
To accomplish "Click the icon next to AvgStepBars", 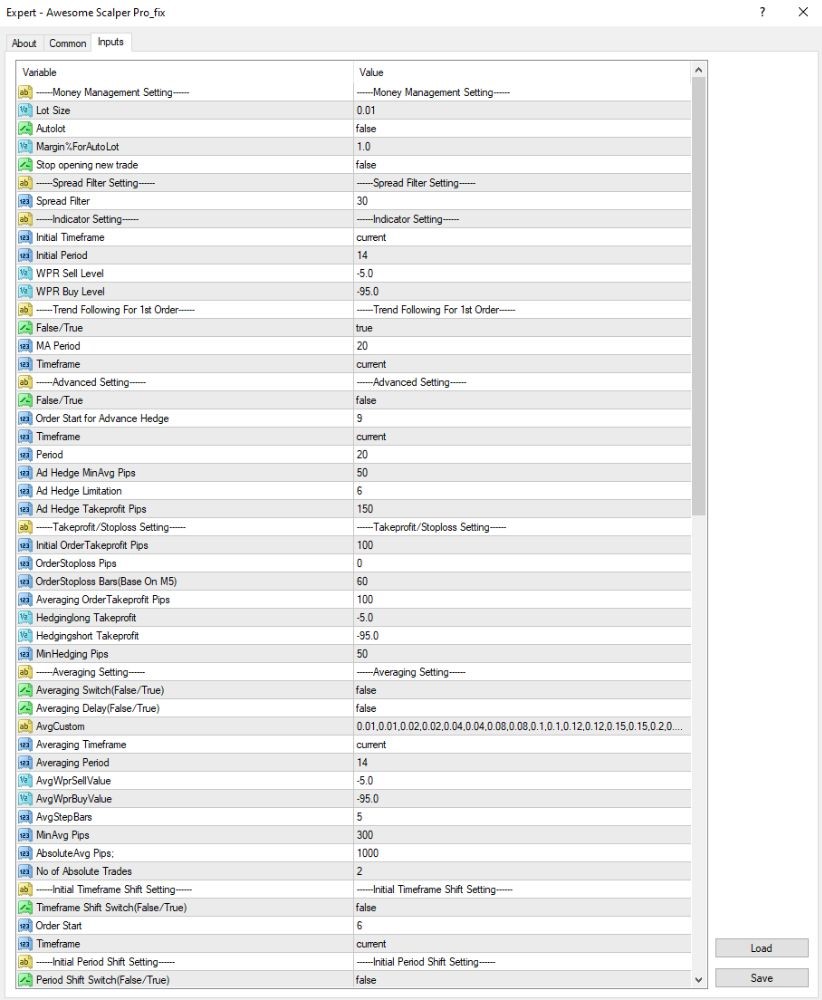I will click(25, 817).
